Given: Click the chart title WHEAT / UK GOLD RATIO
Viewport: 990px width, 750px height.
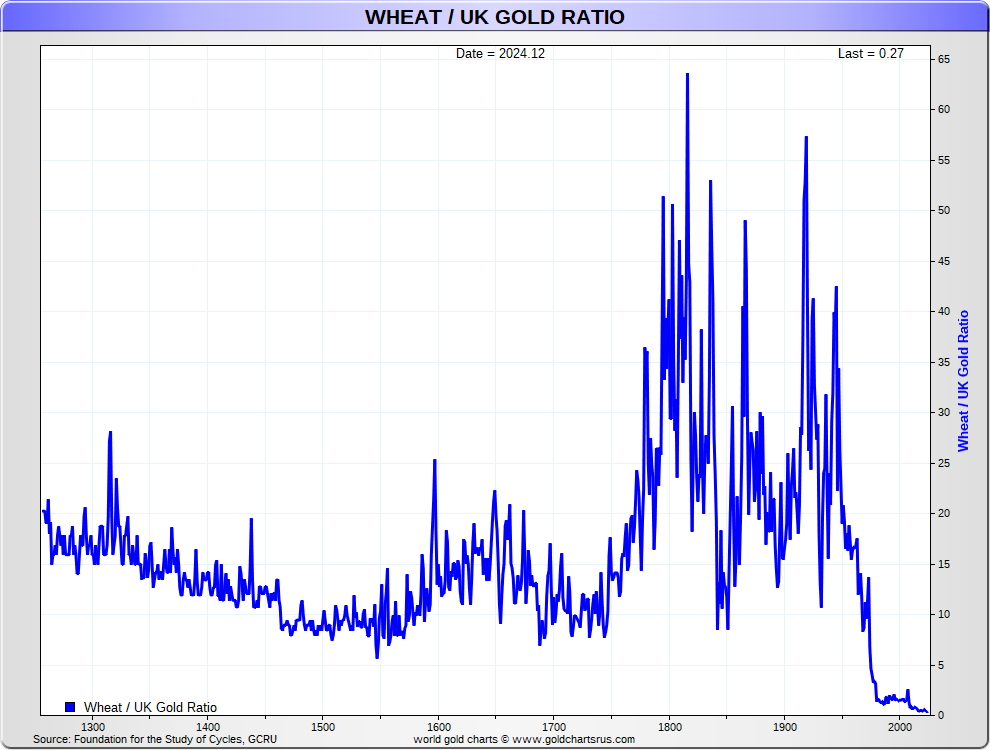Looking at the screenshot, I should pyautogui.click(x=494, y=17).
